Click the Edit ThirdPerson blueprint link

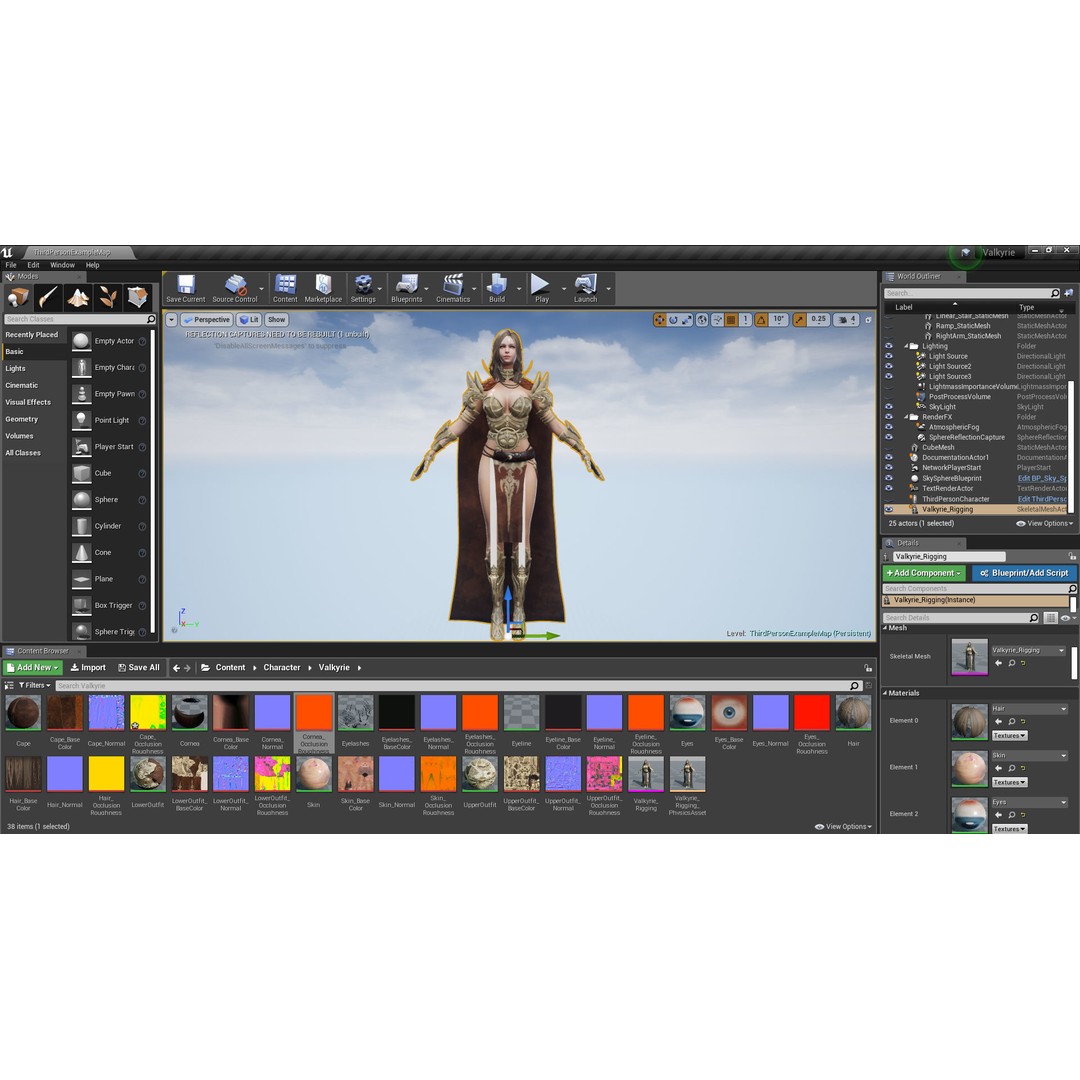click(x=1042, y=499)
